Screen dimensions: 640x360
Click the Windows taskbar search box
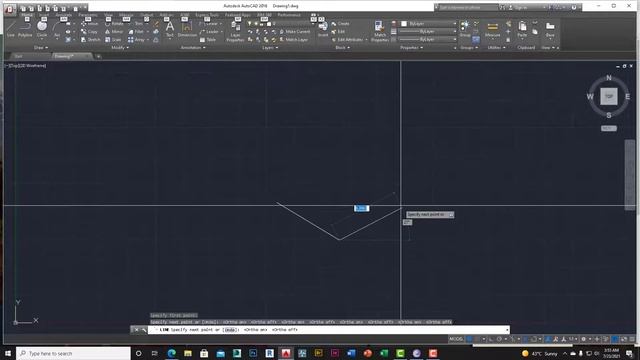point(73,353)
